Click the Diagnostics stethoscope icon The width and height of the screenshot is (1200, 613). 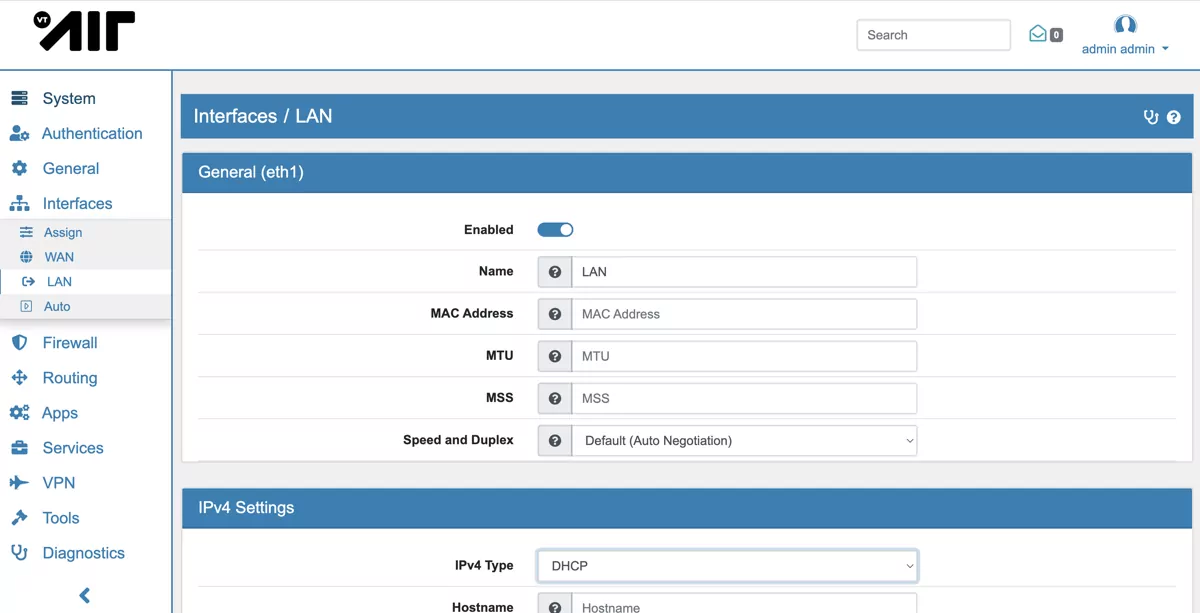(19, 552)
